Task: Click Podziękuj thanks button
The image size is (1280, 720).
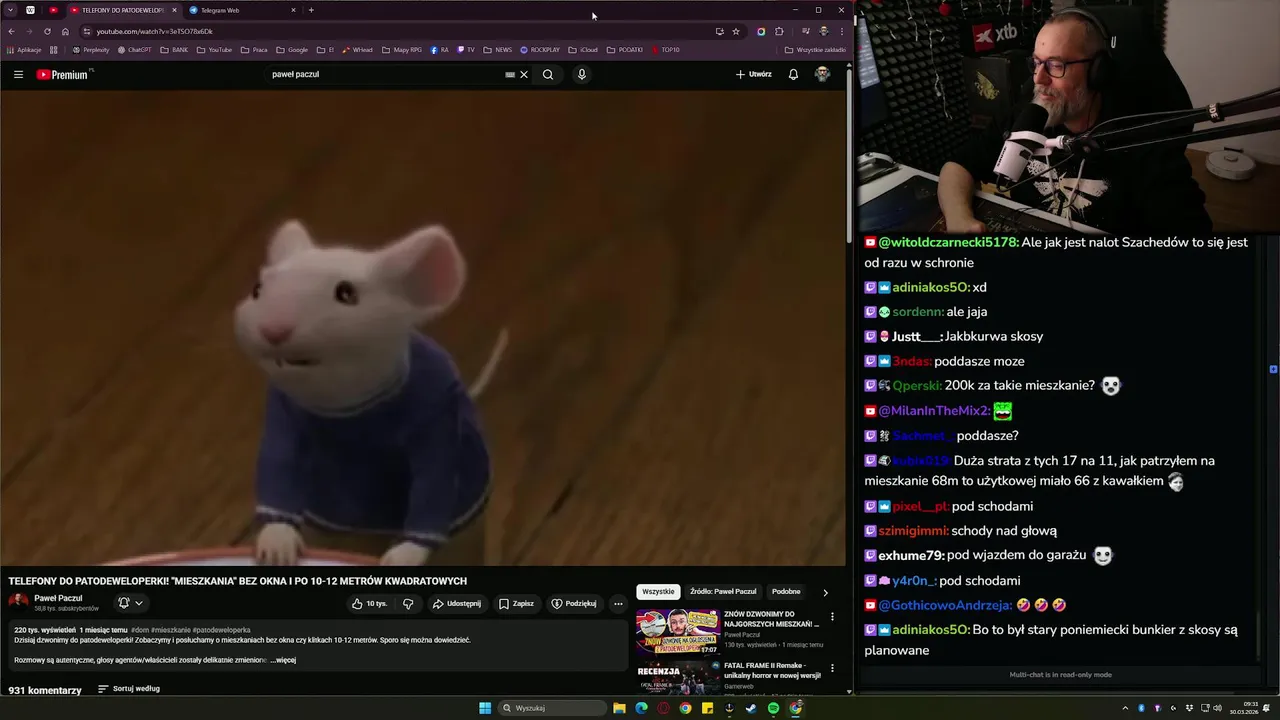Action: click(574, 603)
